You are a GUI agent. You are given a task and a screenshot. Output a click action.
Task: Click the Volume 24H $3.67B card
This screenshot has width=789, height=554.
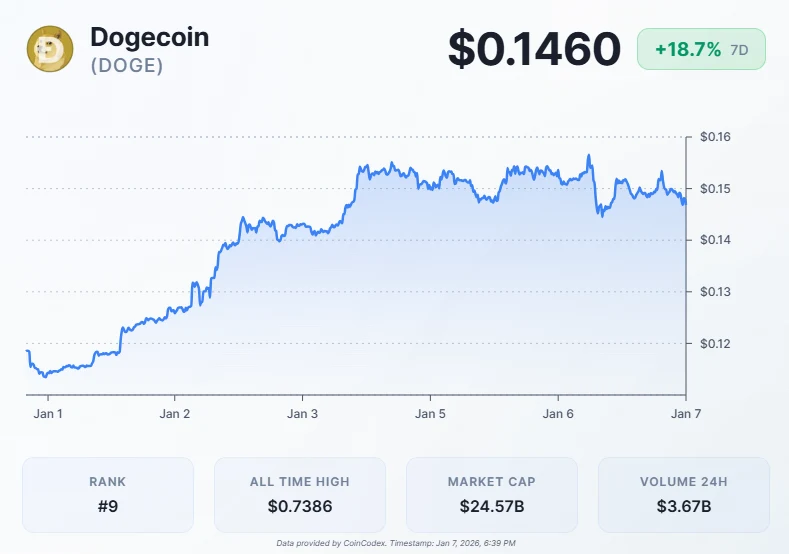point(684,494)
